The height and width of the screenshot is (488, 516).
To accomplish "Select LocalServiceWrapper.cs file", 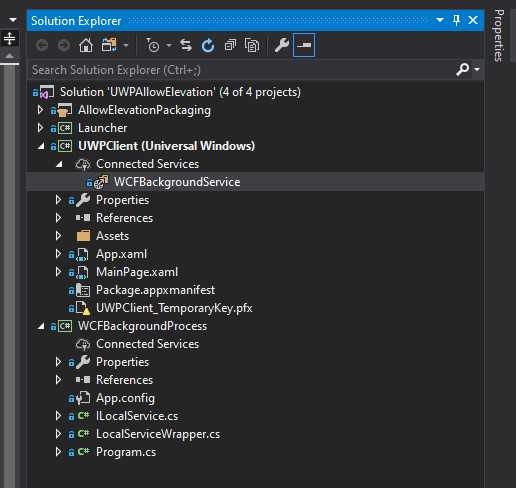I will pos(158,434).
